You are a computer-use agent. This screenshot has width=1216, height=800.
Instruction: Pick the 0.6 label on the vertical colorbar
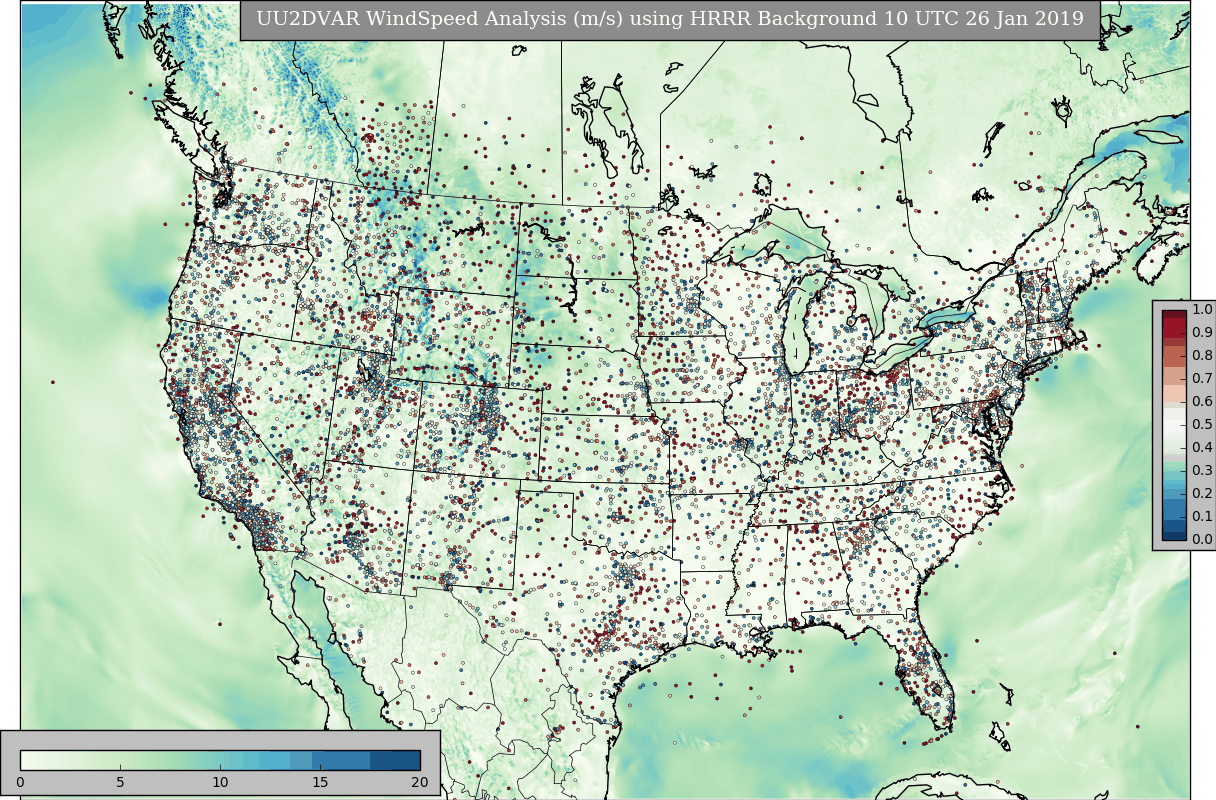1201,402
